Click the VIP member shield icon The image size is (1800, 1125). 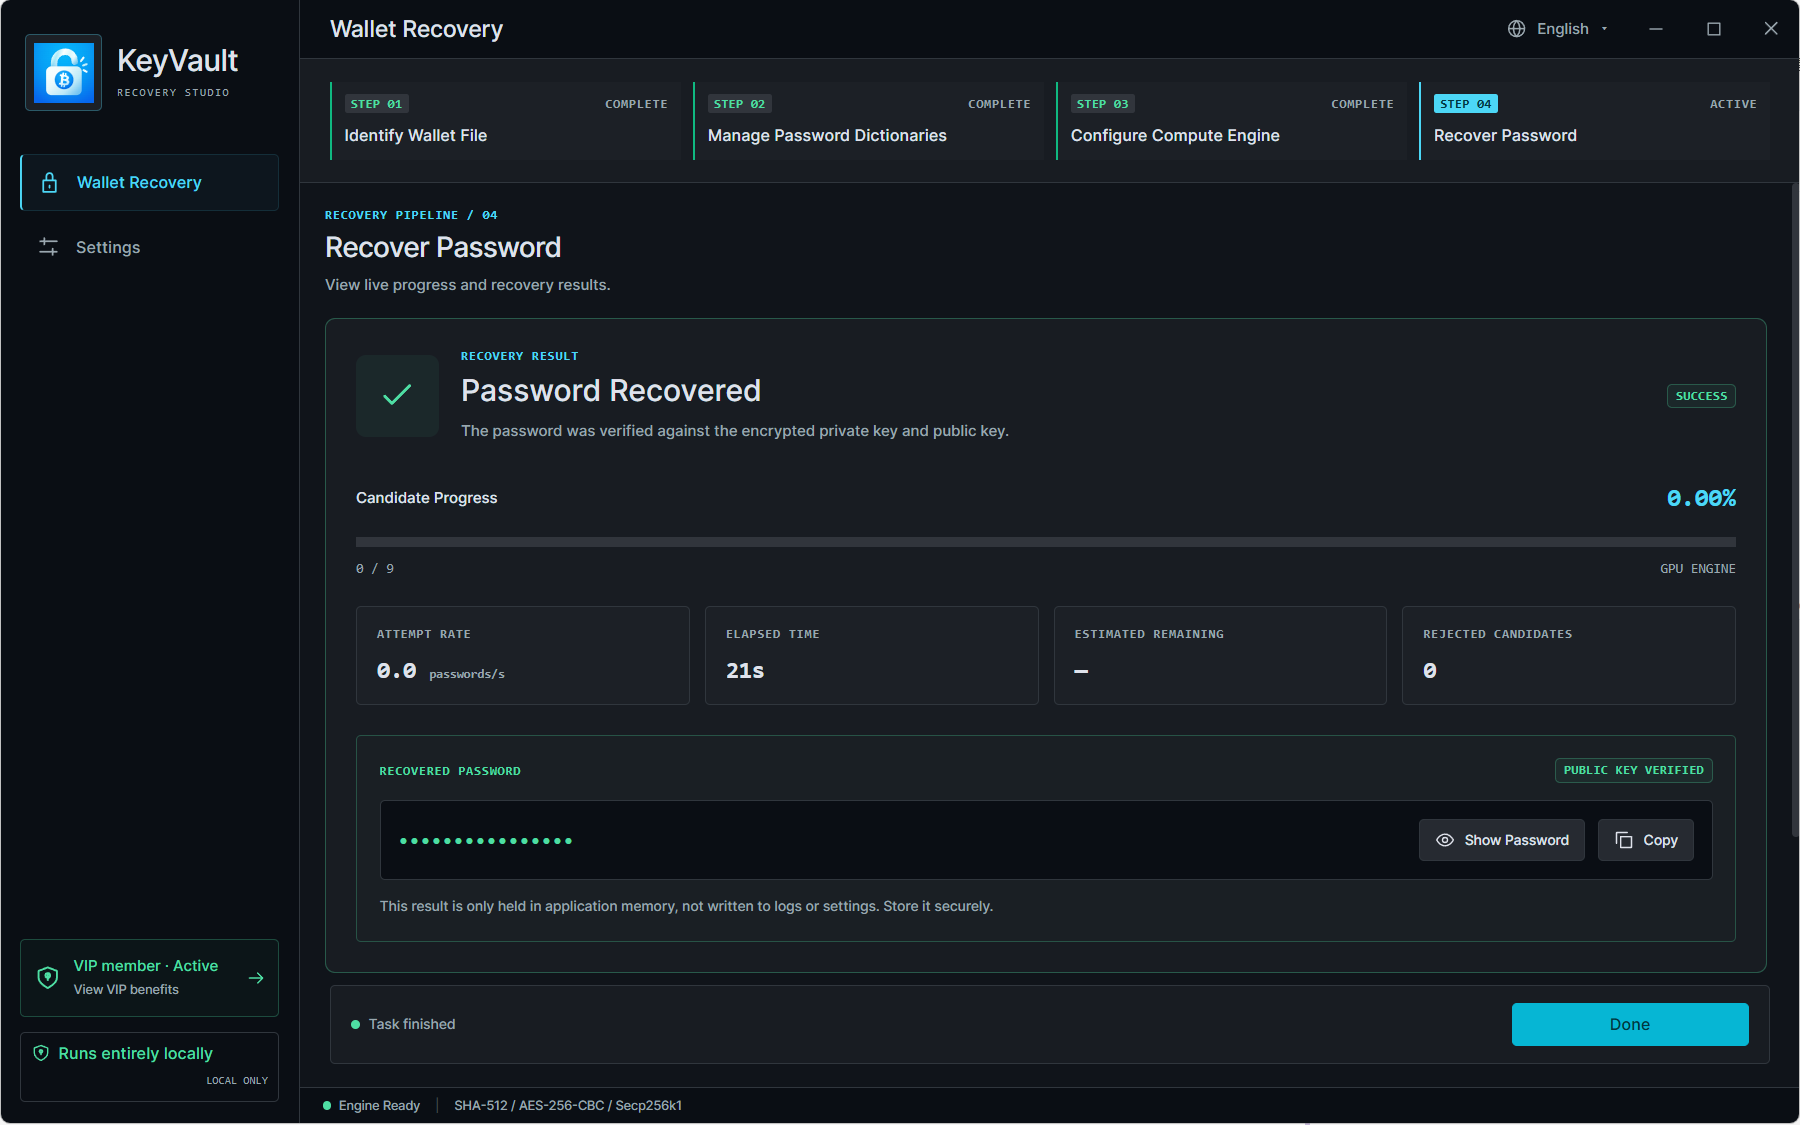(48, 977)
